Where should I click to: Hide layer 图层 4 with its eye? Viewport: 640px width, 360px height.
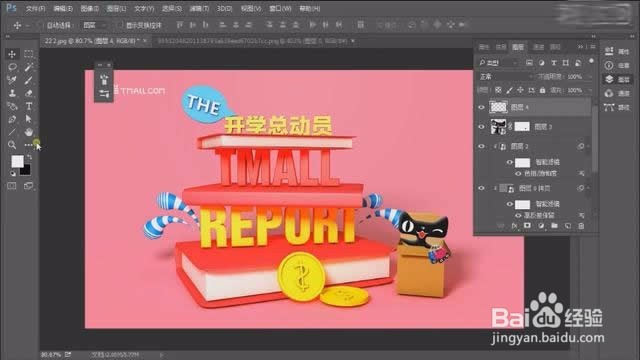pos(482,107)
